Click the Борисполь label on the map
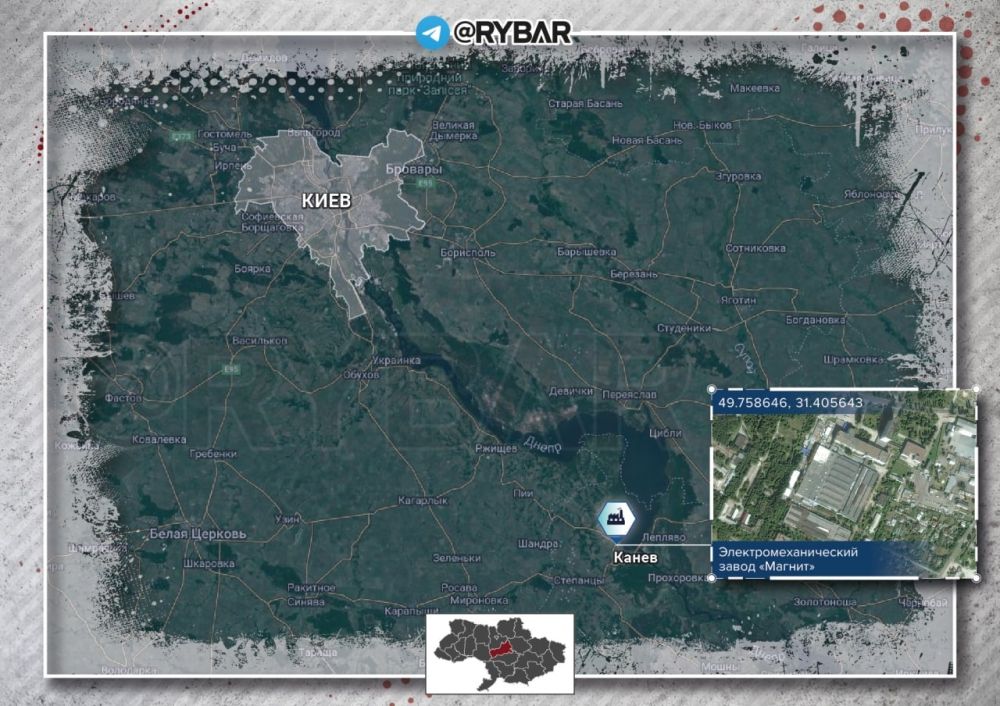 coord(468,253)
